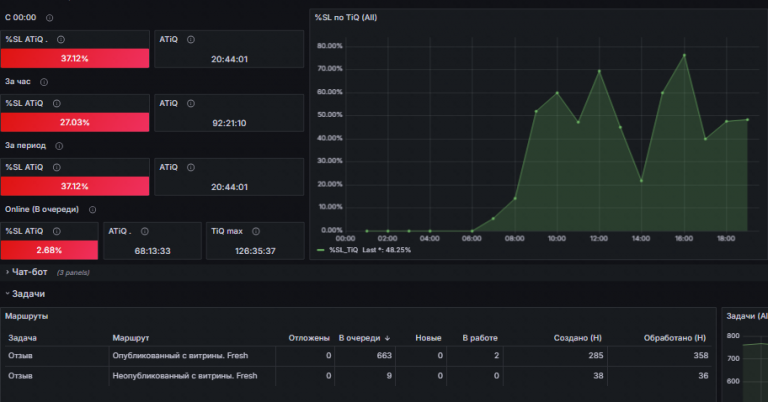Click info icon beside За час heading

(x=44, y=82)
